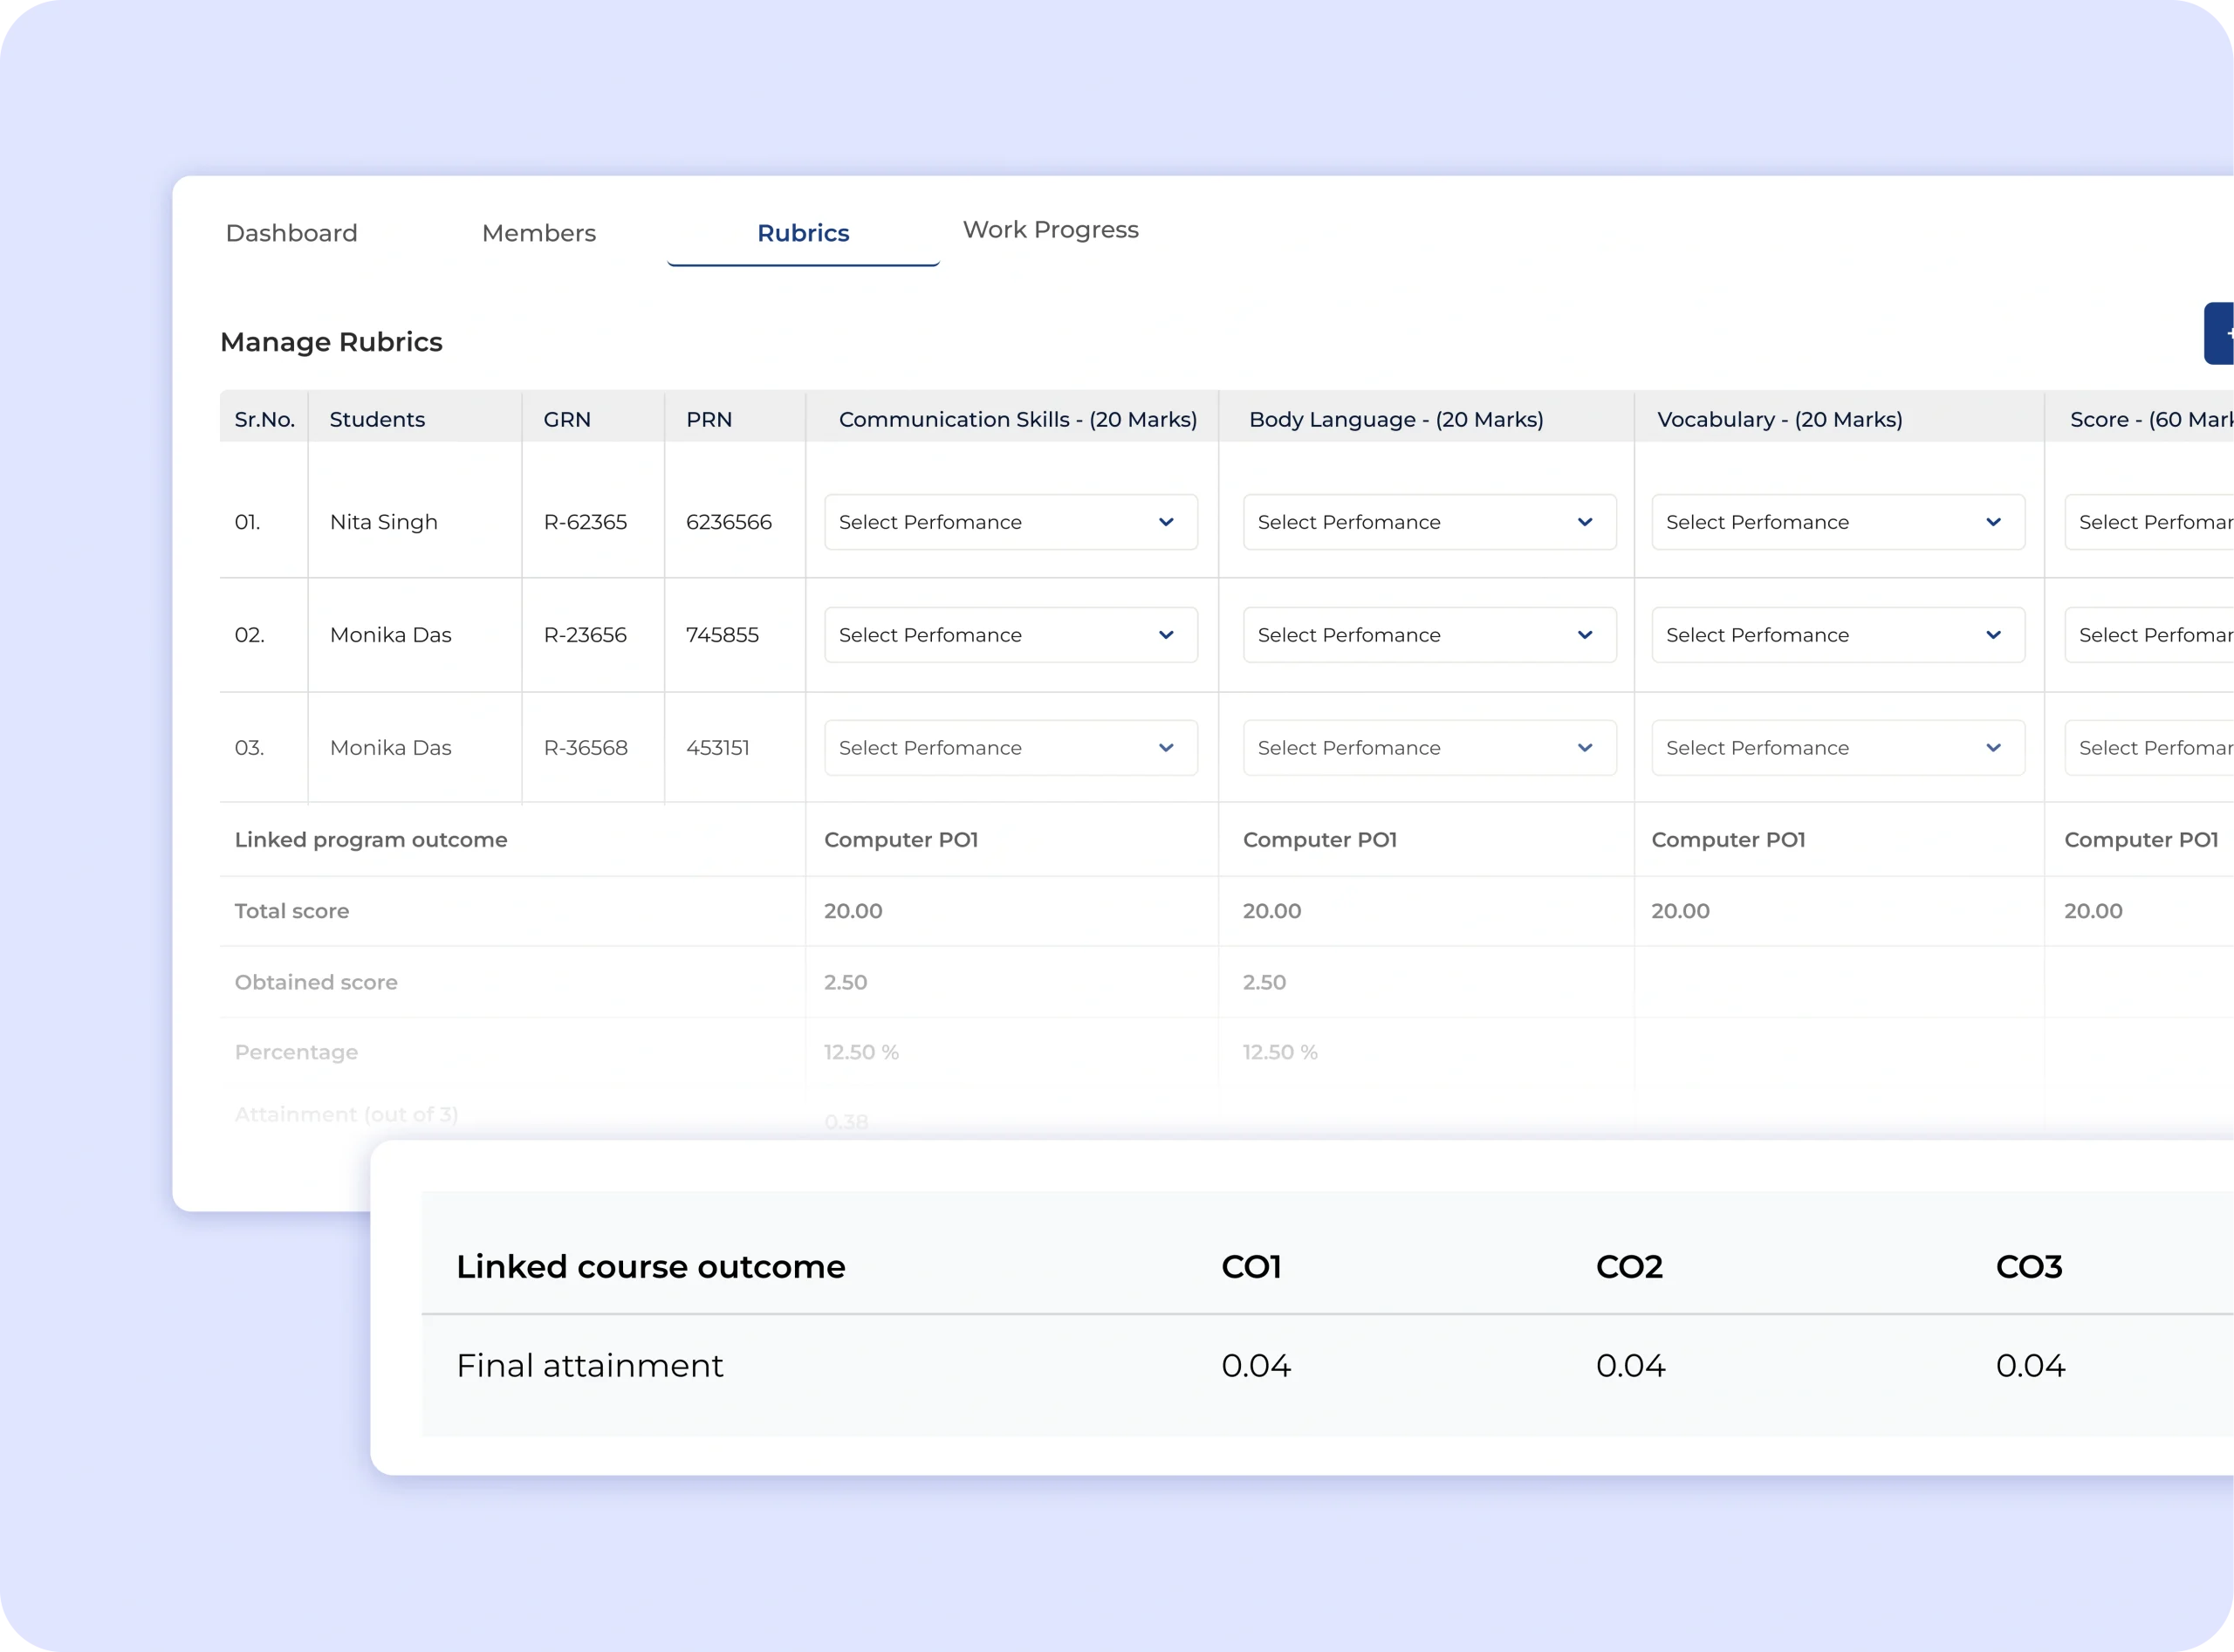The image size is (2234, 1652).
Task: Expand row 02 Body Language performance dropdown
Action: (1429, 635)
